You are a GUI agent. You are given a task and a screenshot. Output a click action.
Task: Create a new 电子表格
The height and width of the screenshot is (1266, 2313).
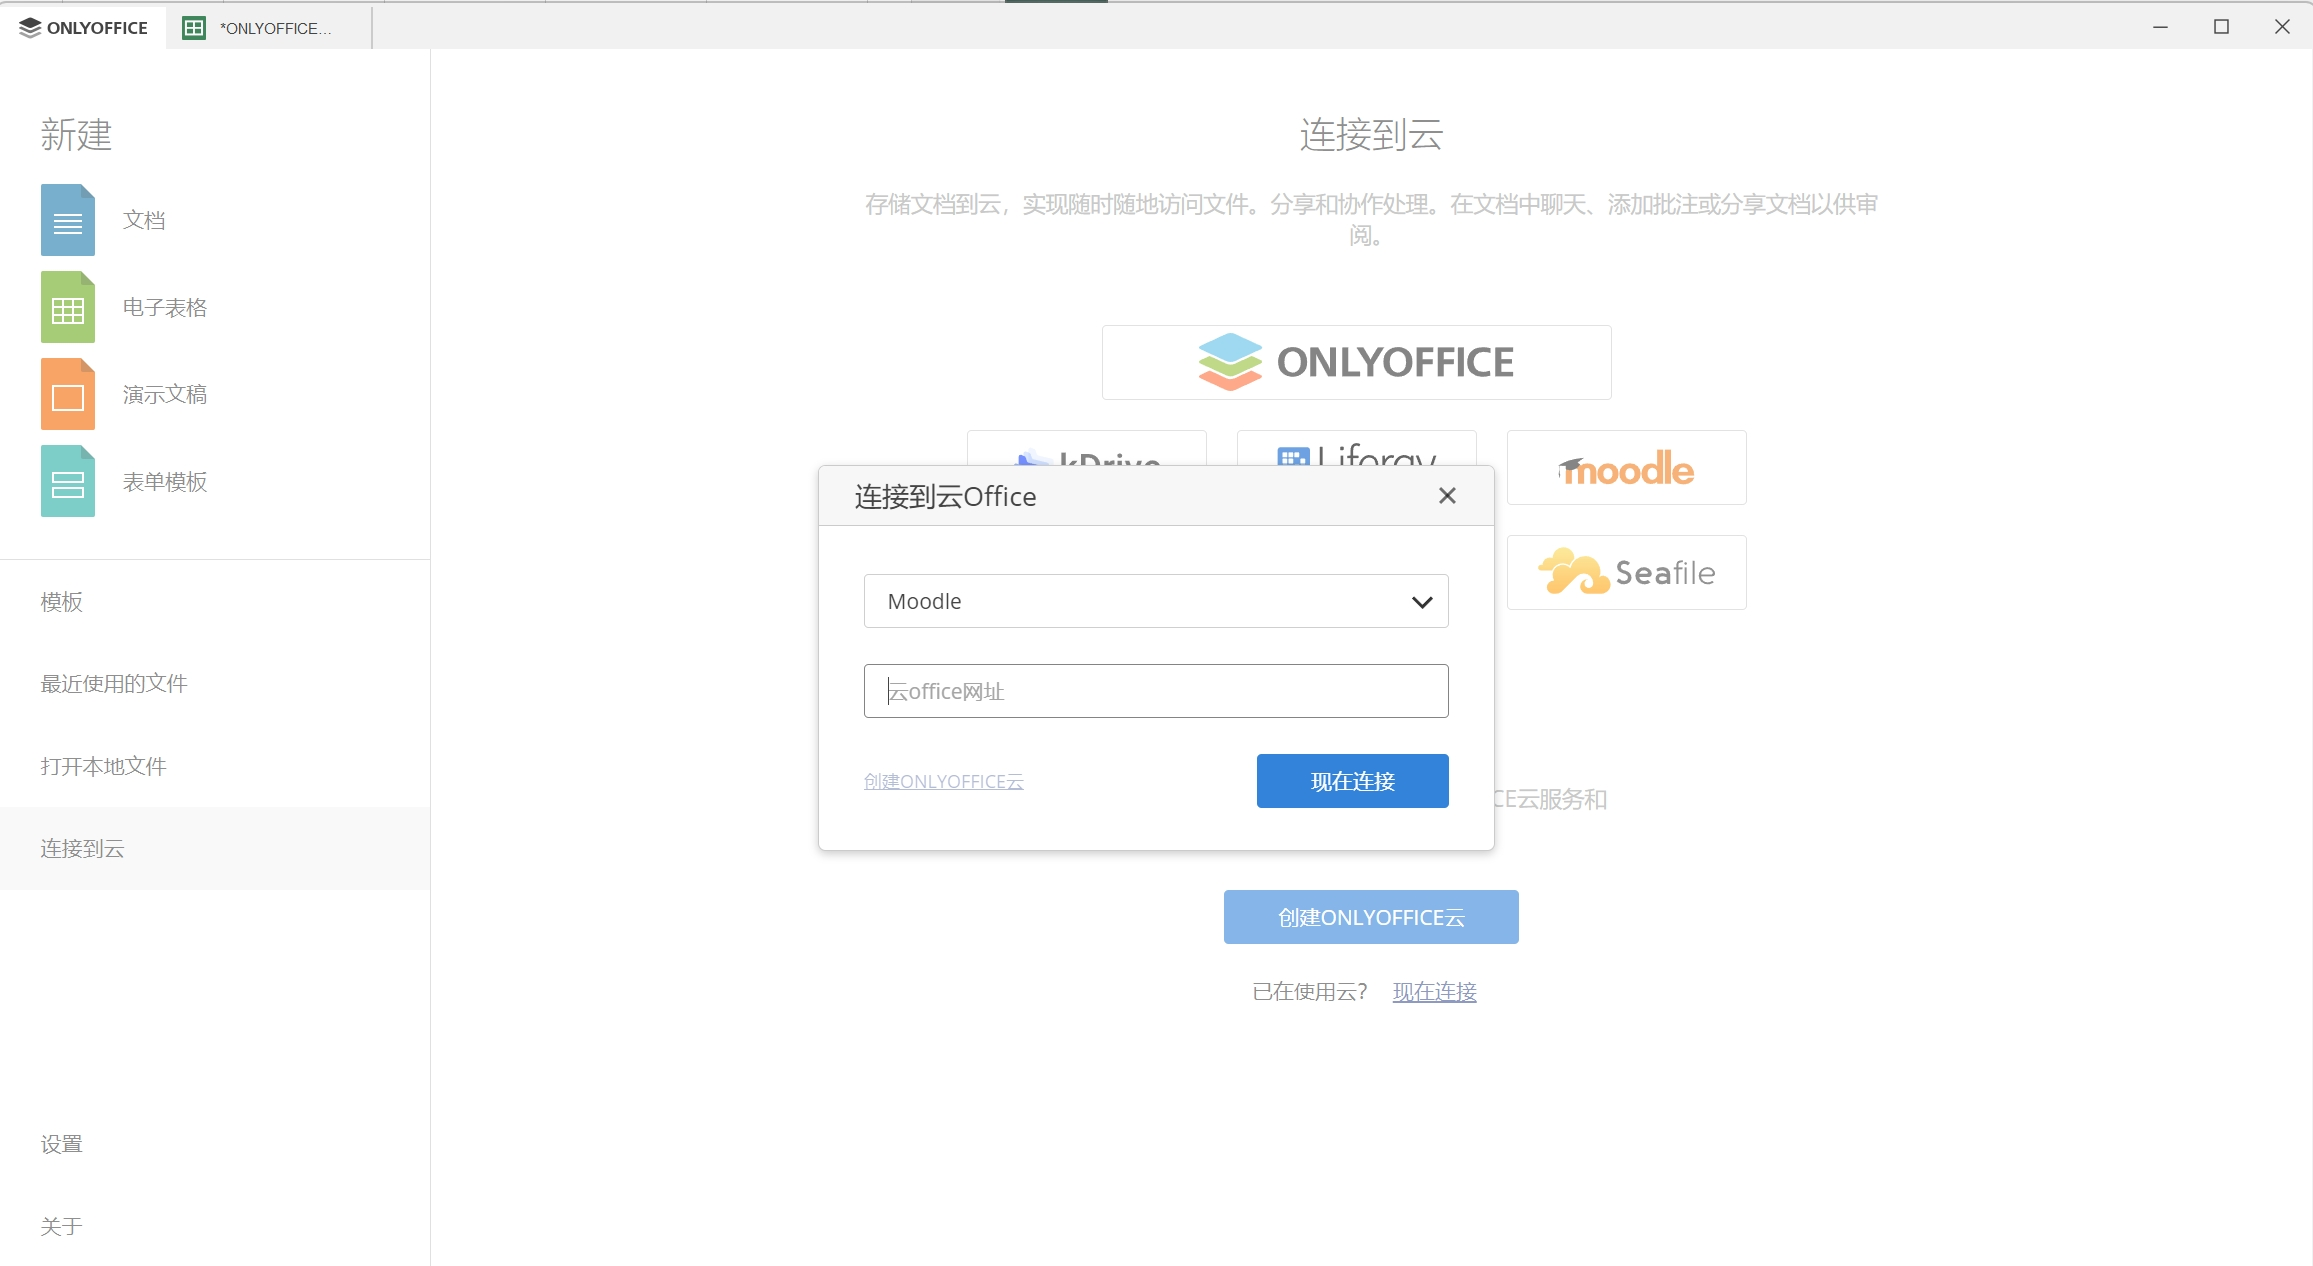tap(165, 307)
